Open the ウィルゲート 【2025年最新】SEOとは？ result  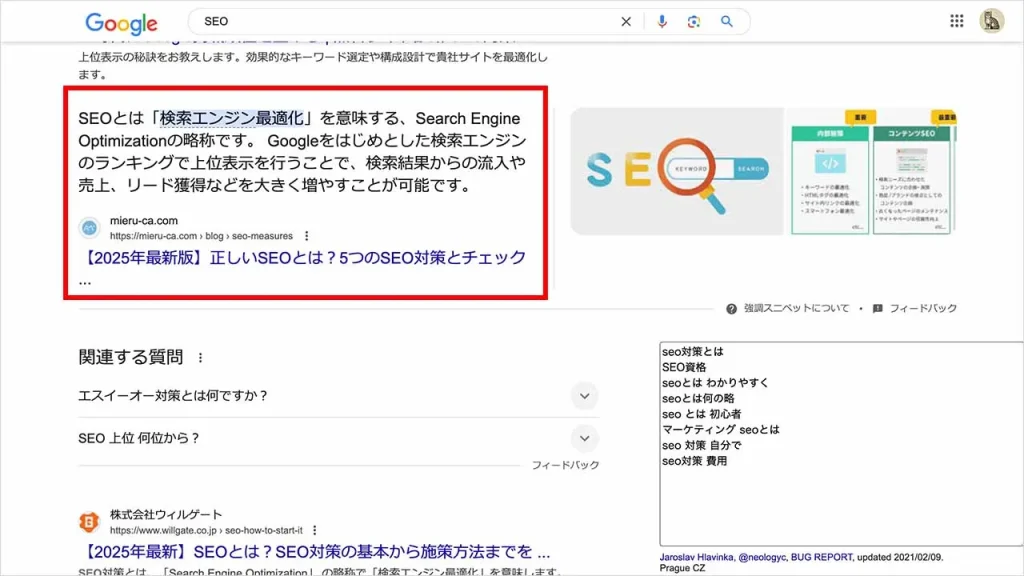pyautogui.click(x=315, y=552)
